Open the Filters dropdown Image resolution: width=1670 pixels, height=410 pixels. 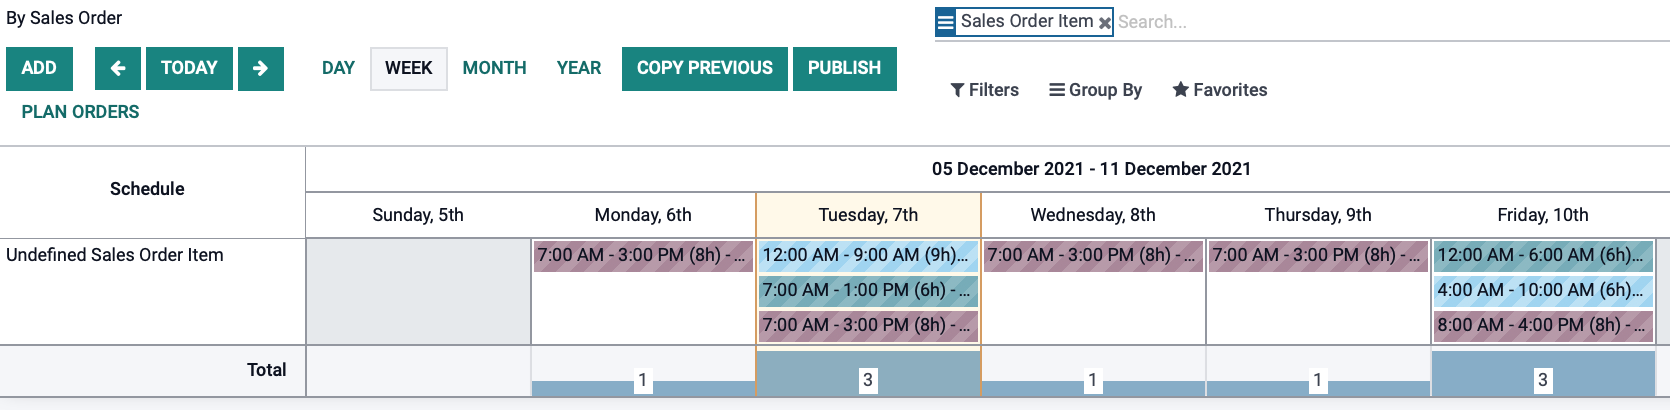(x=985, y=90)
